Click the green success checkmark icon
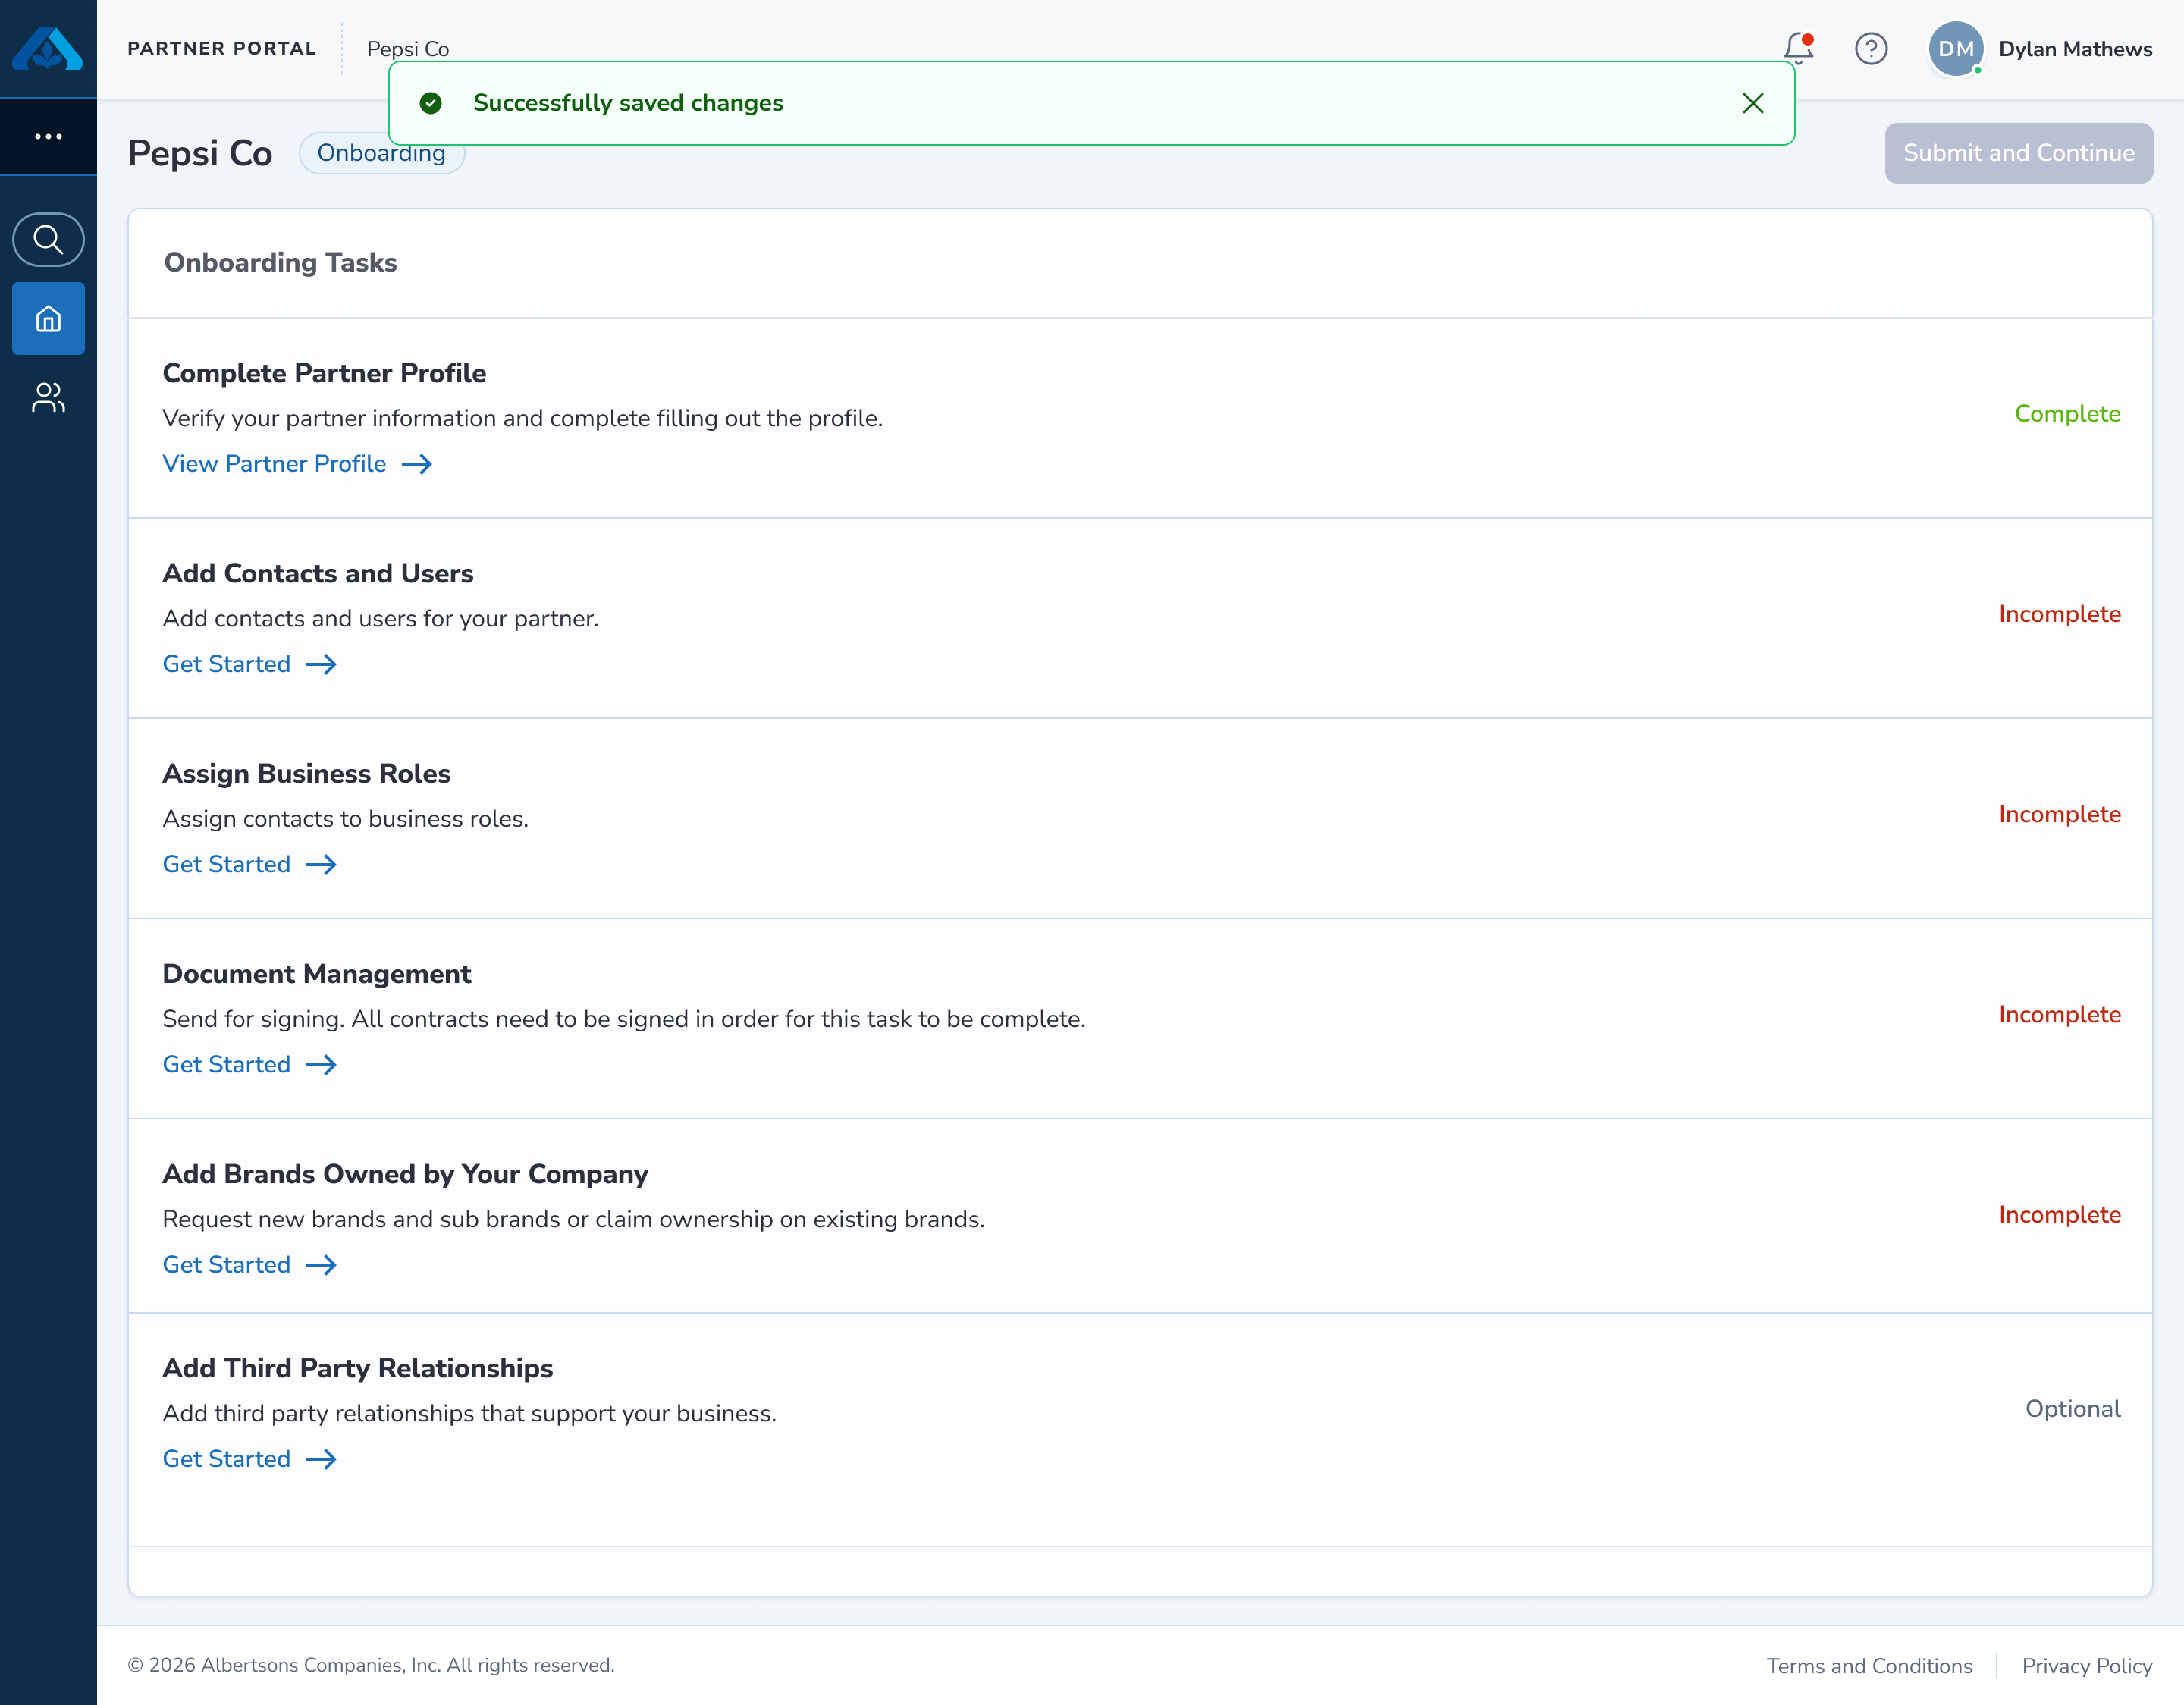This screenshot has height=1705, width=2184. click(x=431, y=103)
